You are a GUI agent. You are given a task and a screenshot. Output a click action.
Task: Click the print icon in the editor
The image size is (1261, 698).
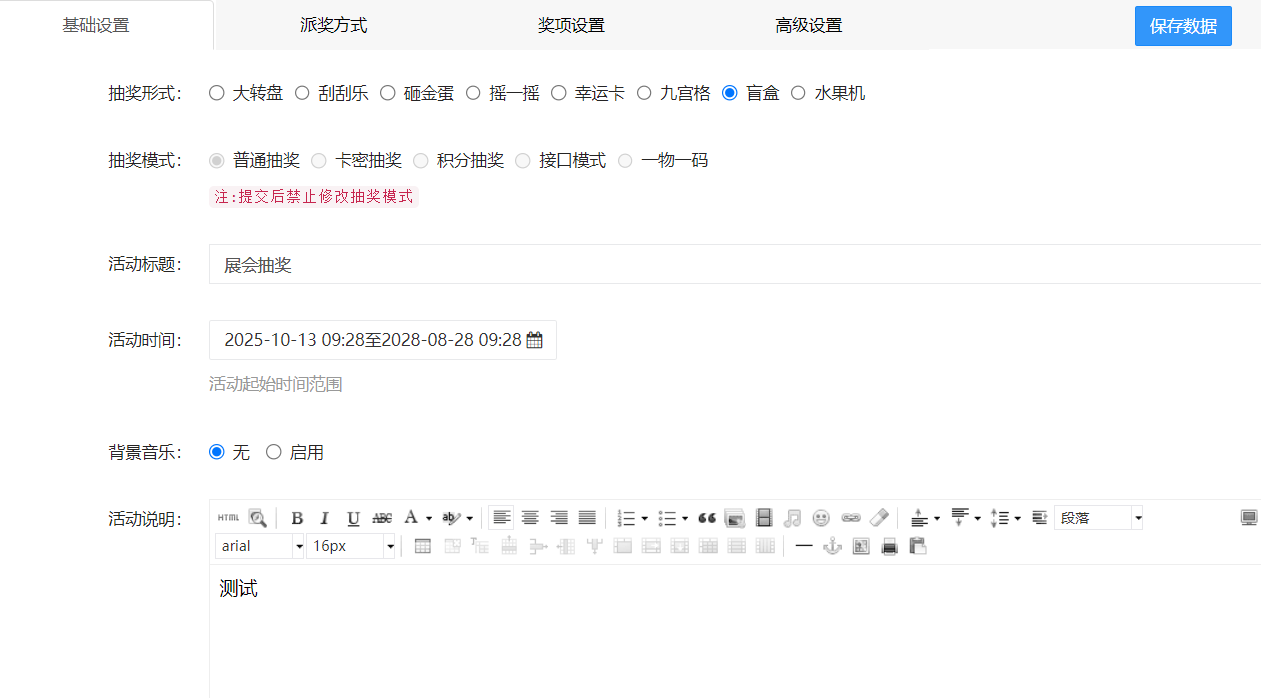point(889,546)
